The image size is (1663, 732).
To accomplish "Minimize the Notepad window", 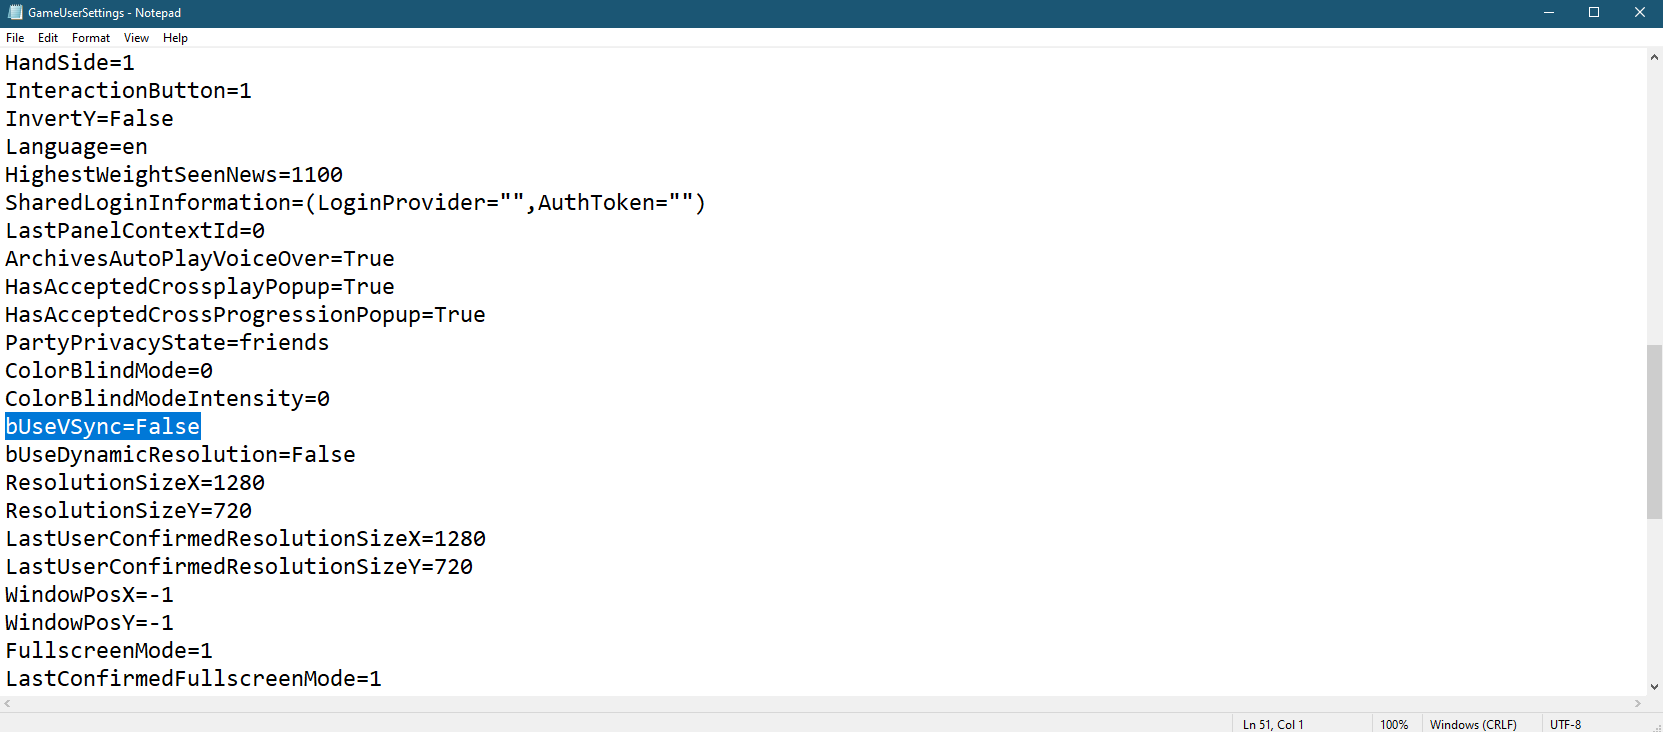I will coord(1548,13).
